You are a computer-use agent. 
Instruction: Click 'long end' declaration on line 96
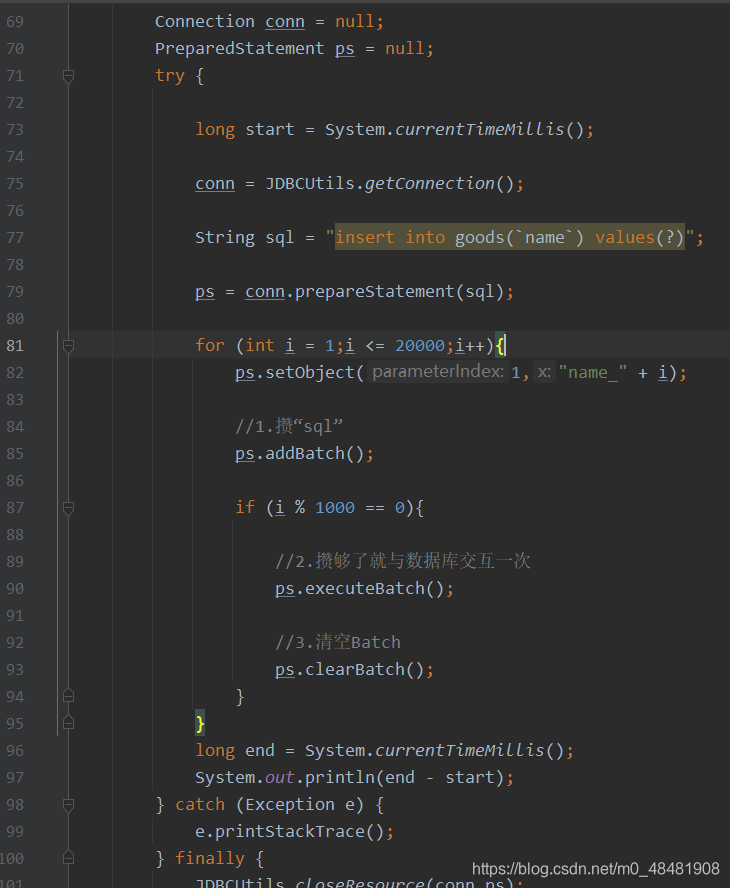pos(234,751)
